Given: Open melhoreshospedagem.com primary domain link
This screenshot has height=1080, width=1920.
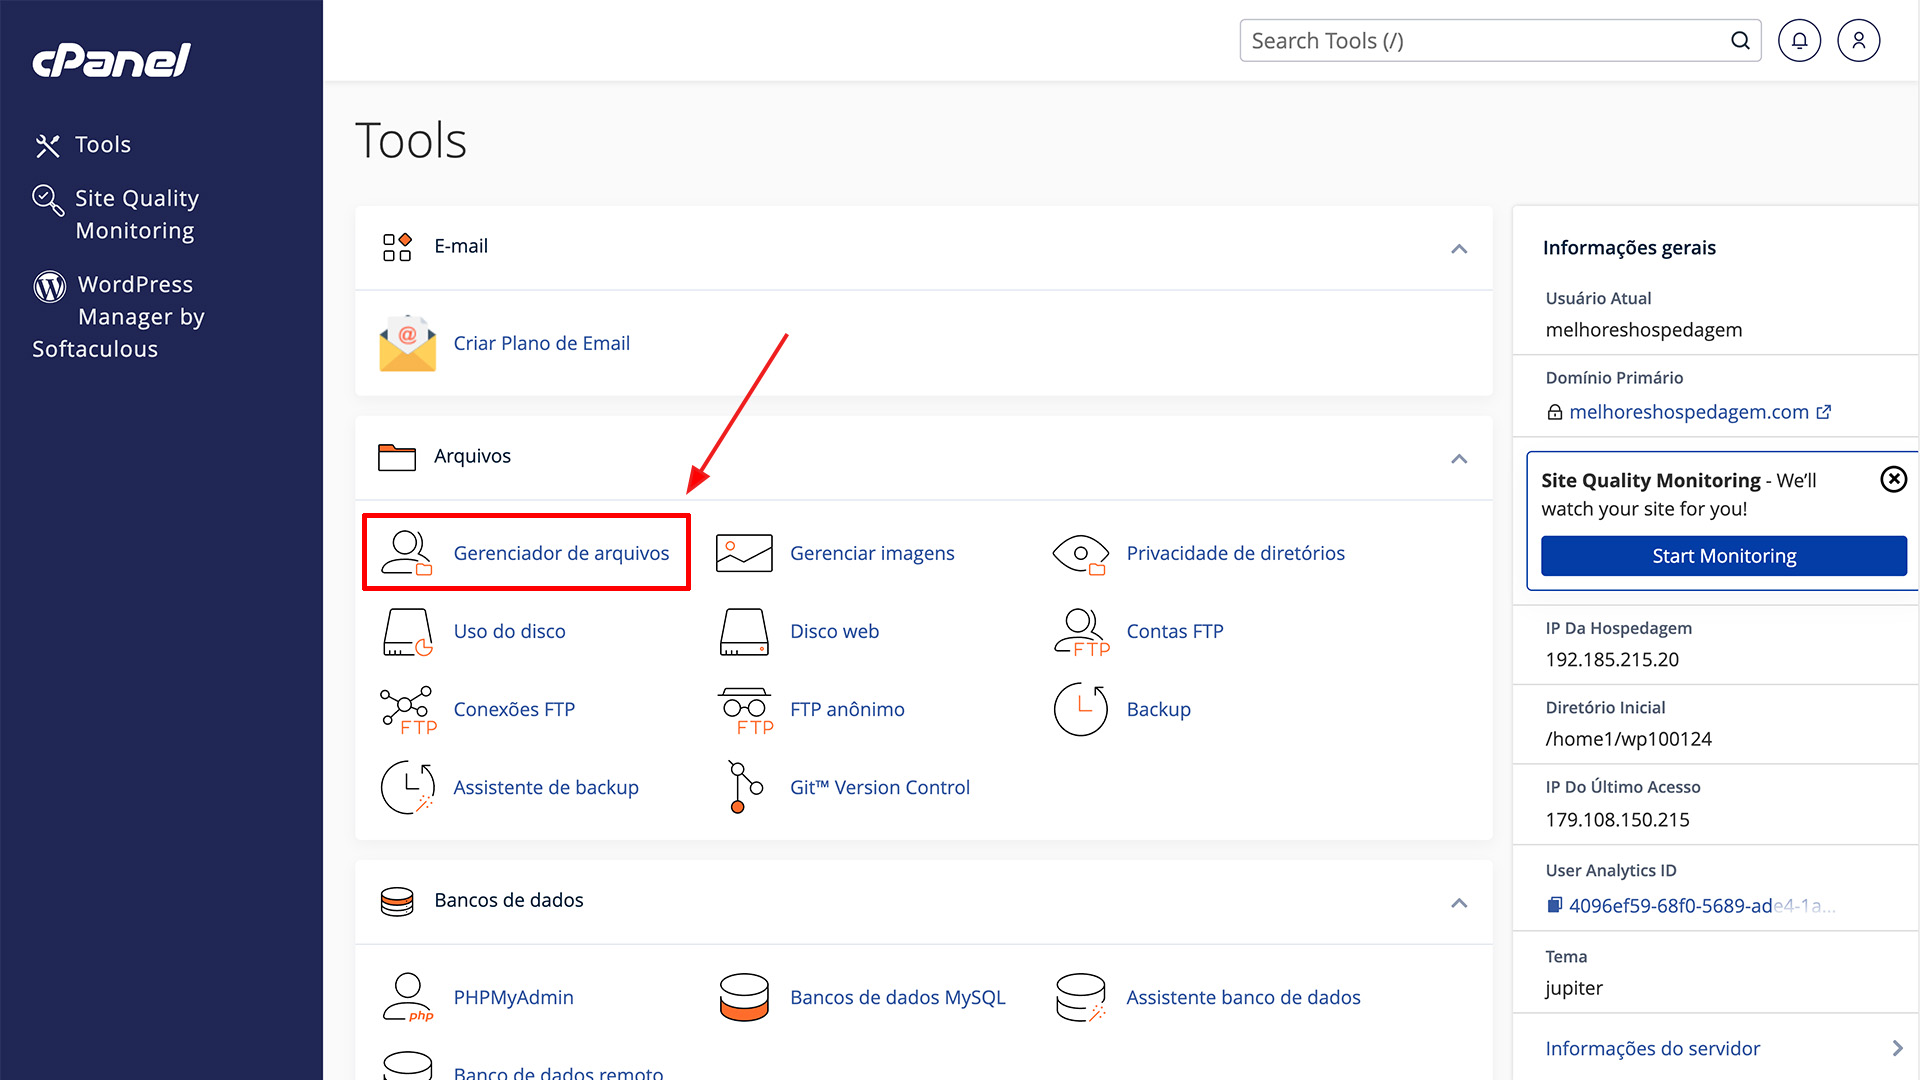Looking at the screenshot, I should click(x=1688, y=412).
